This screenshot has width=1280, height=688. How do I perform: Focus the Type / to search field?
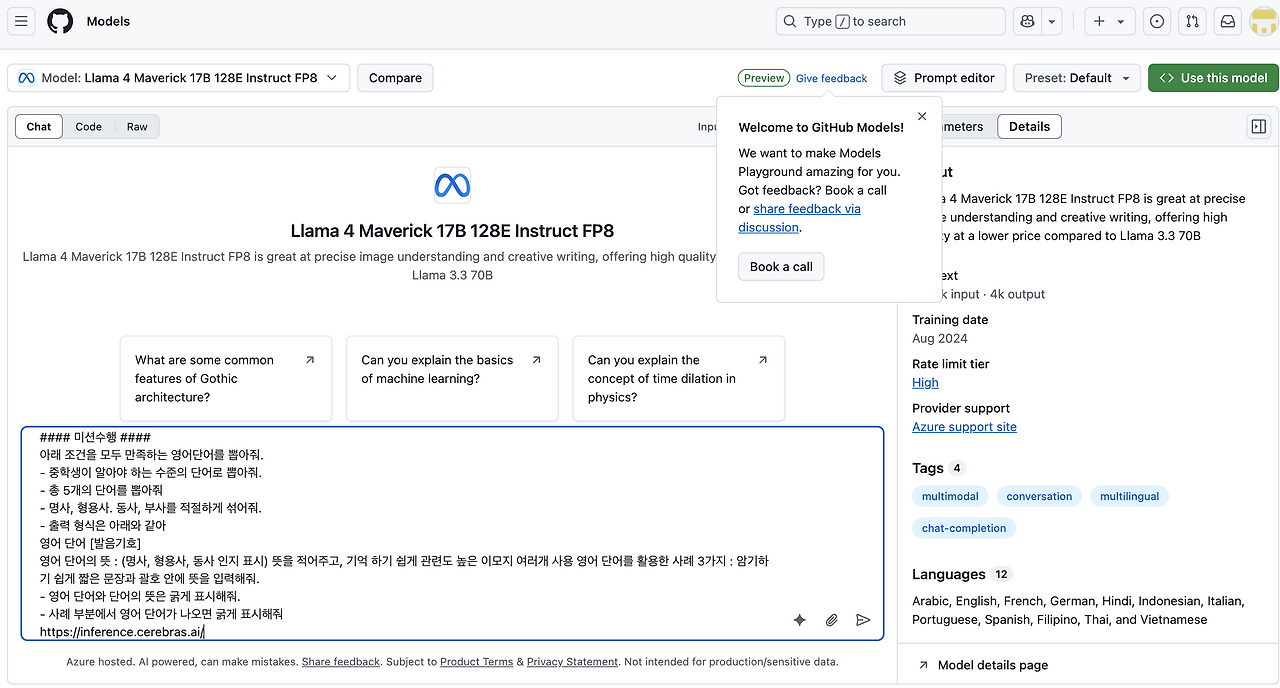(x=890, y=21)
